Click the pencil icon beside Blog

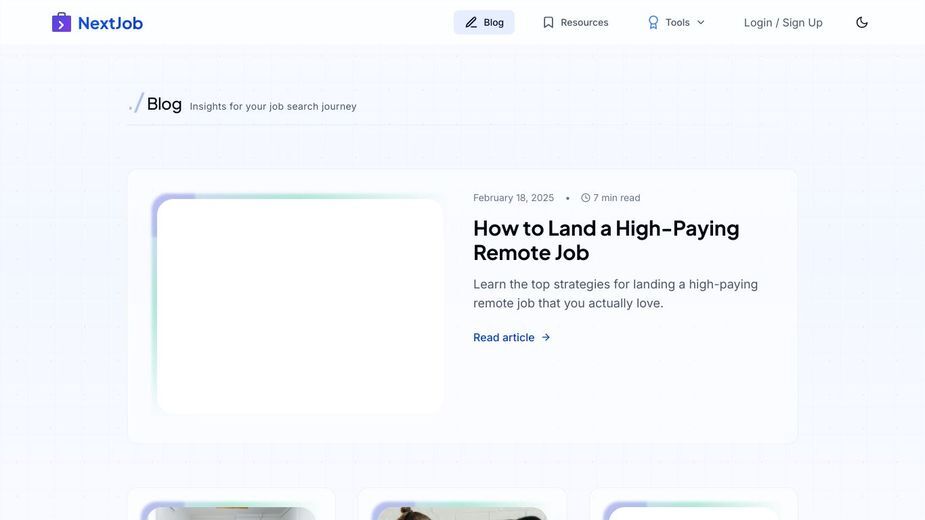pyautogui.click(x=471, y=22)
